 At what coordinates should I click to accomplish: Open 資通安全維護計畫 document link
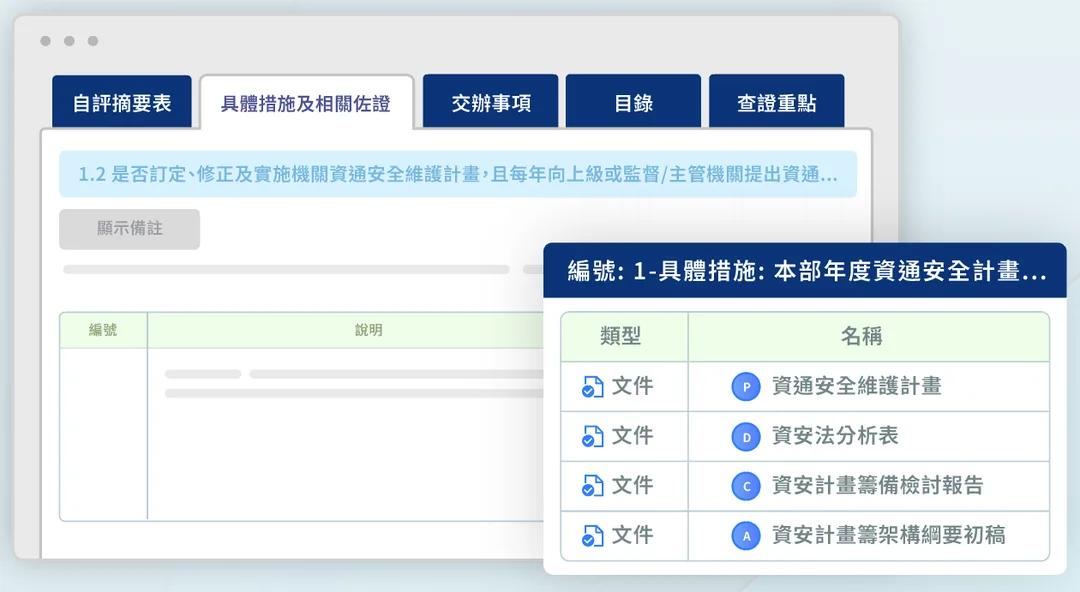(856, 386)
